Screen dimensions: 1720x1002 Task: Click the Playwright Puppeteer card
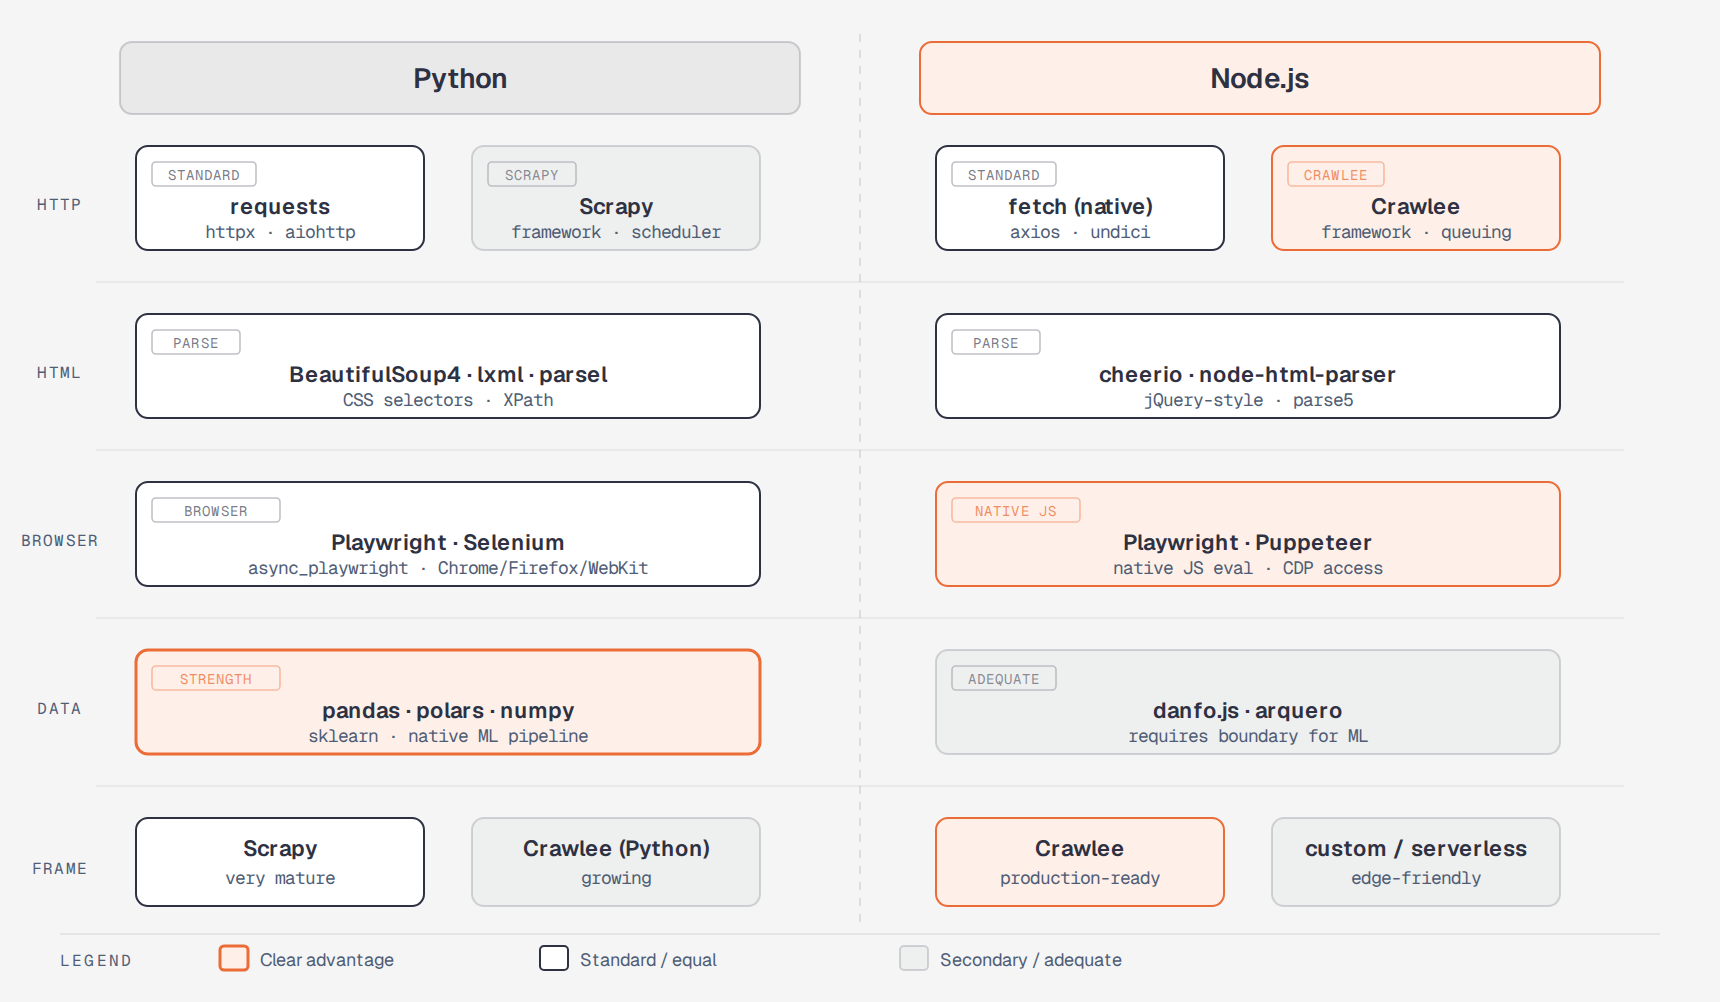point(1248,534)
